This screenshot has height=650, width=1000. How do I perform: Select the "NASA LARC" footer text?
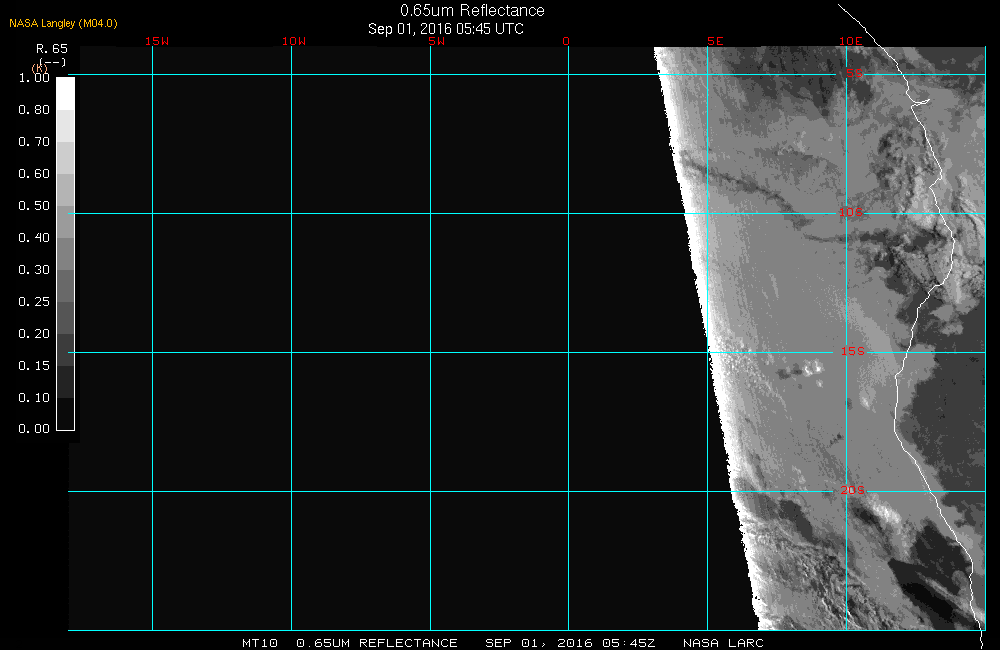(723, 643)
